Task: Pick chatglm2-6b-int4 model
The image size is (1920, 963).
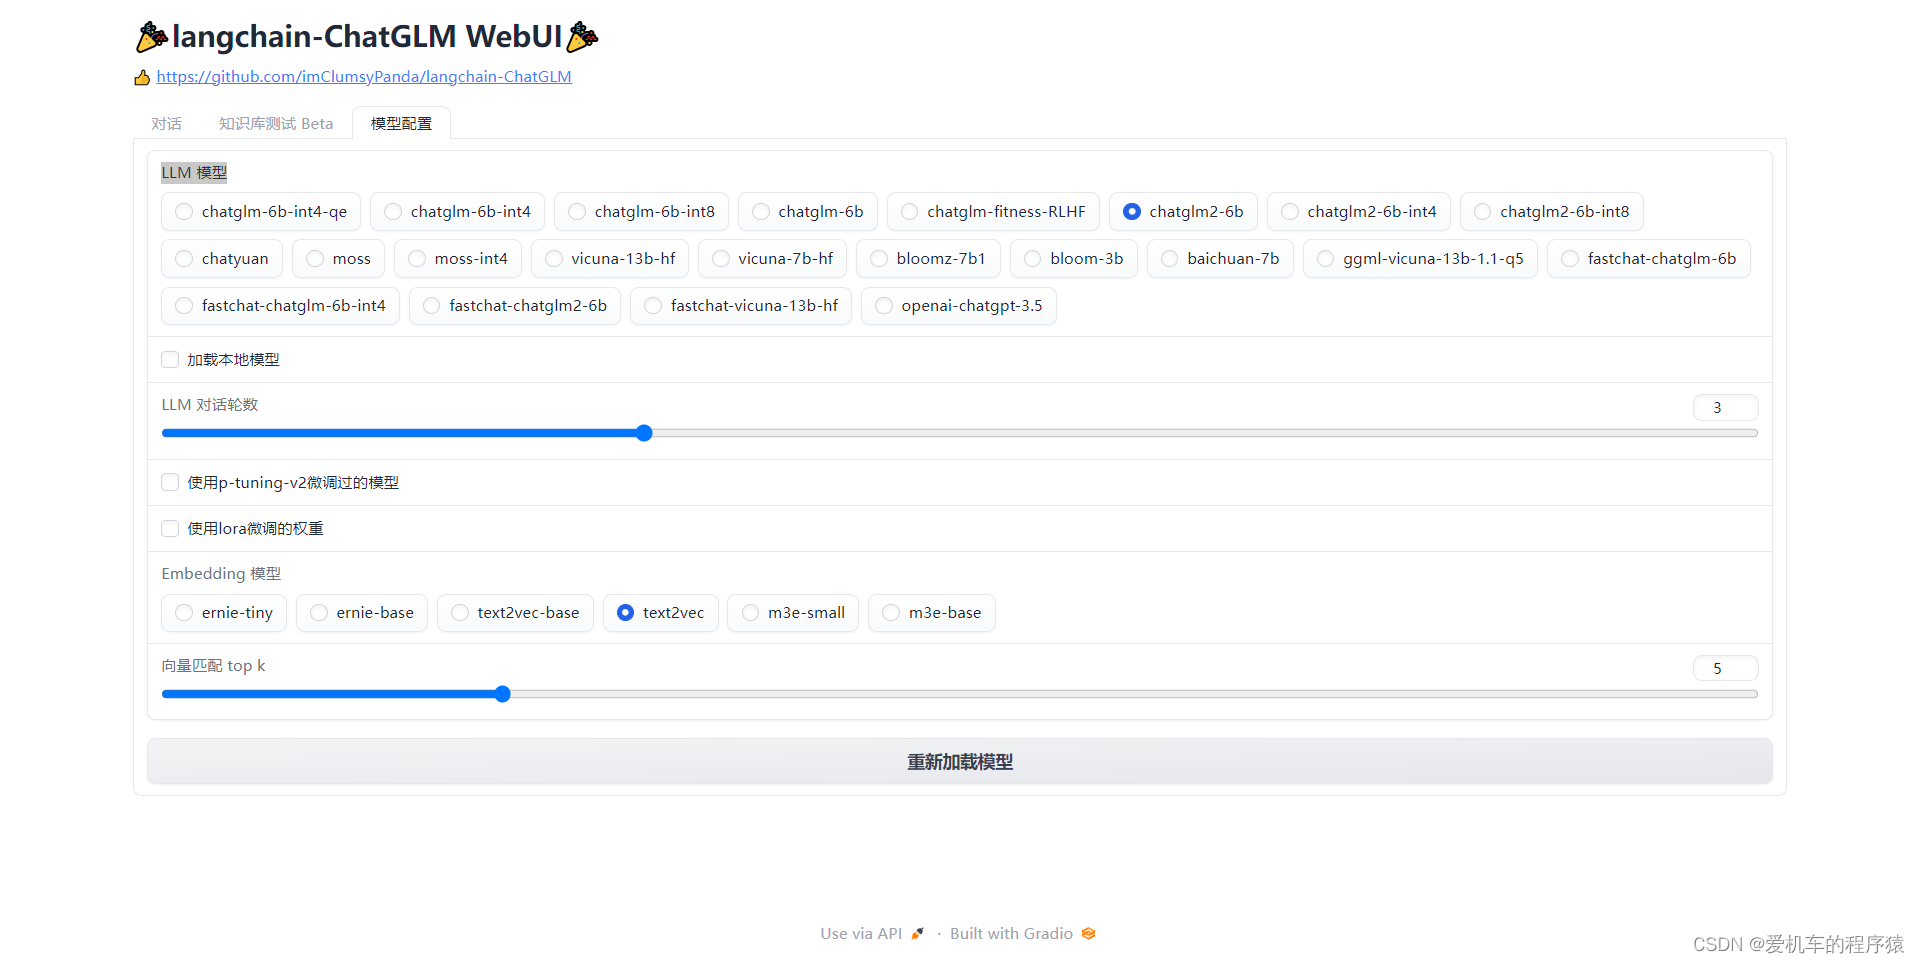Action: pyautogui.click(x=1359, y=212)
